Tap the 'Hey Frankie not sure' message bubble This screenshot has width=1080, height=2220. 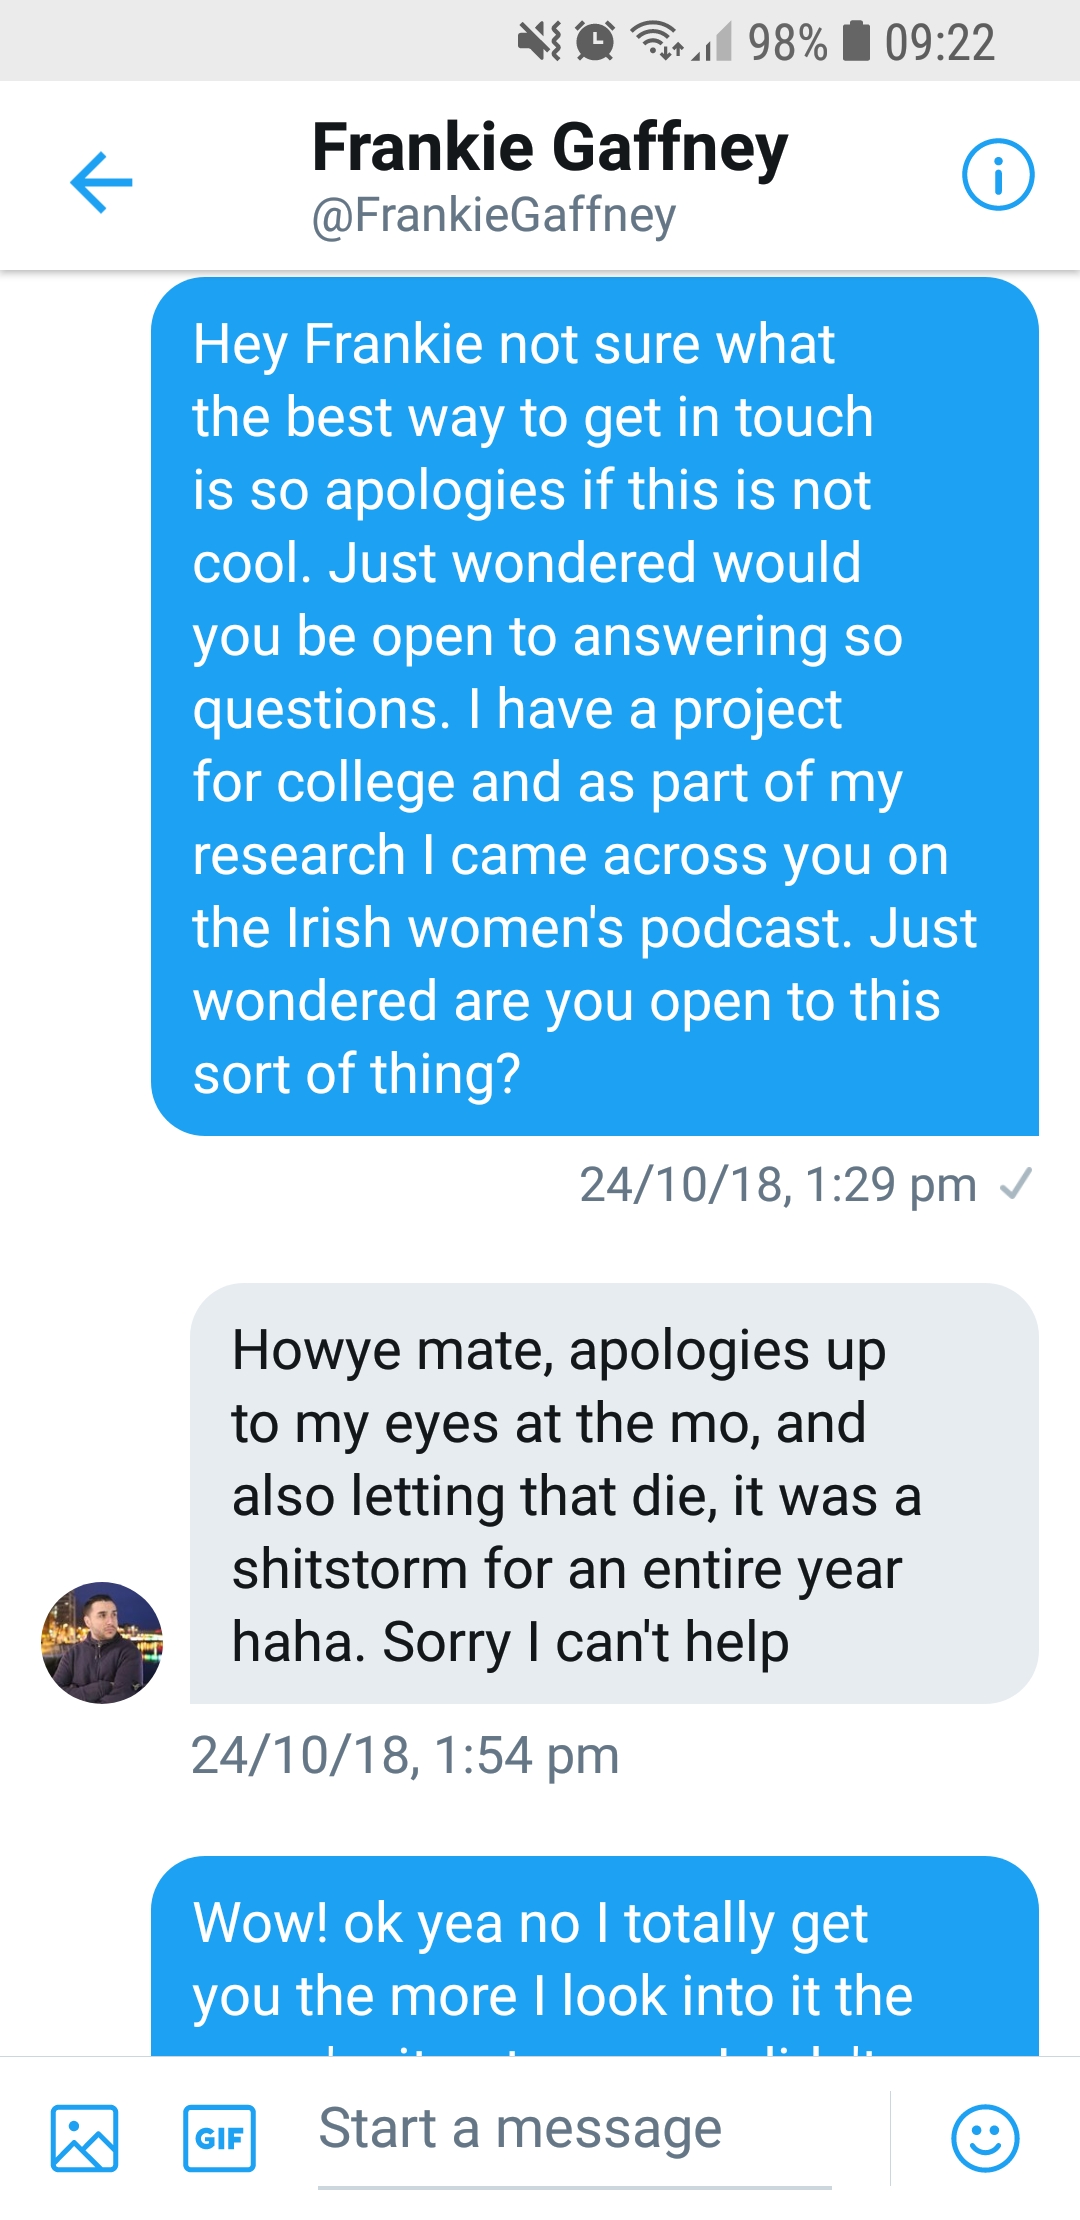click(x=594, y=706)
